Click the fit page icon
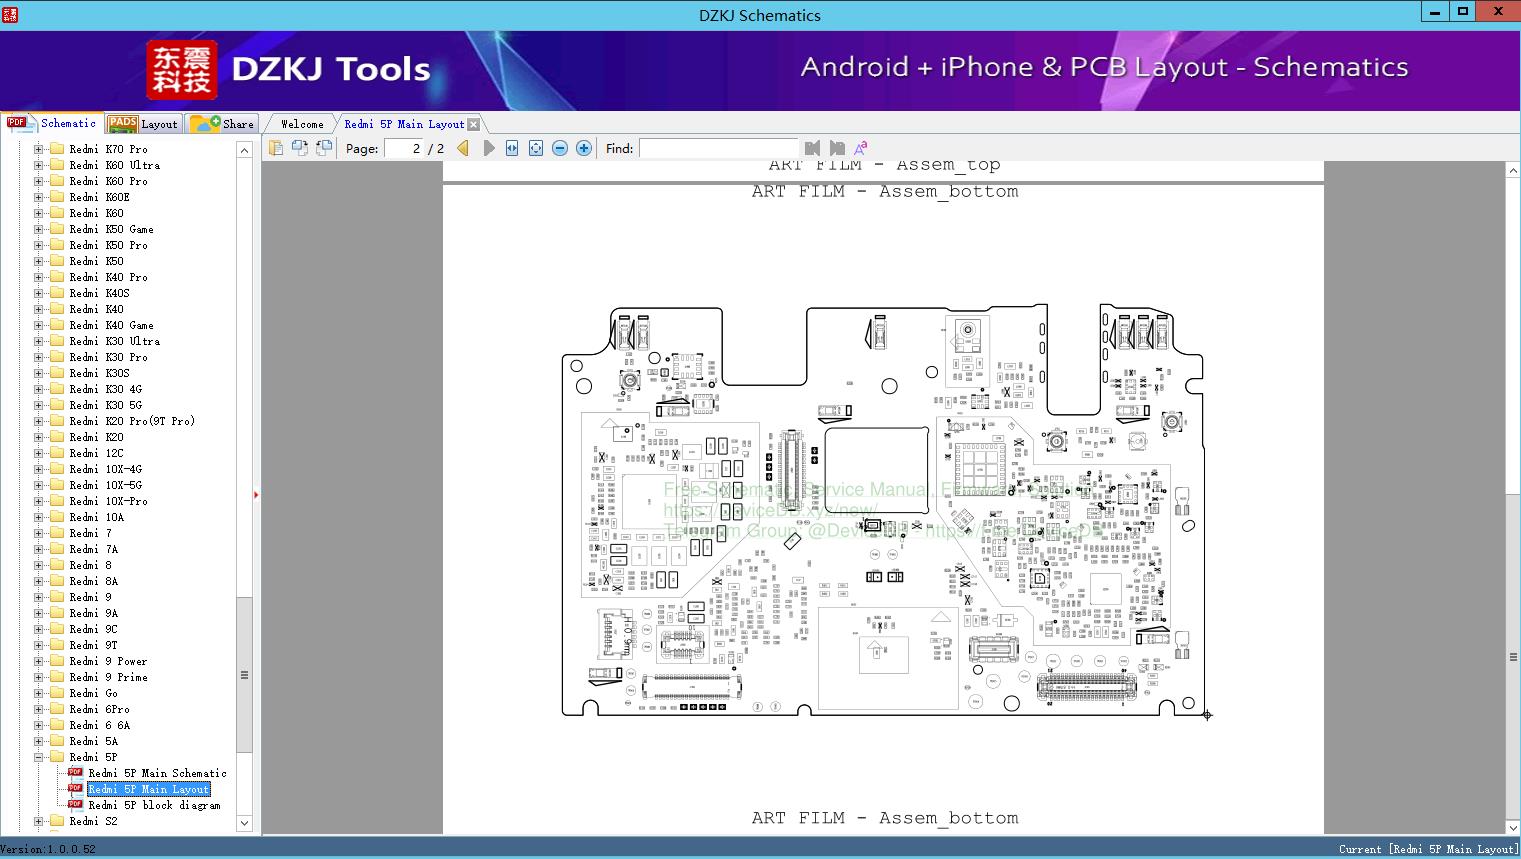 [536, 148]
